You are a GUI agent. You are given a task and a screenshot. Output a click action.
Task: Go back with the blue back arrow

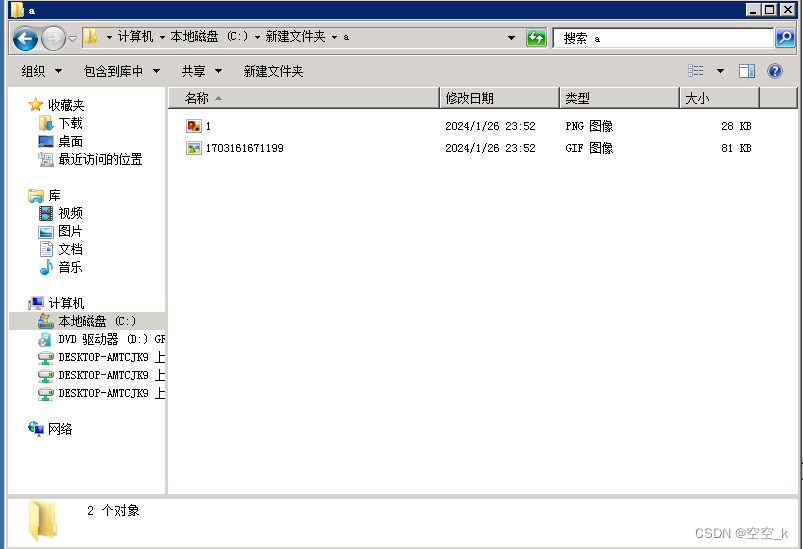point(25,38)
